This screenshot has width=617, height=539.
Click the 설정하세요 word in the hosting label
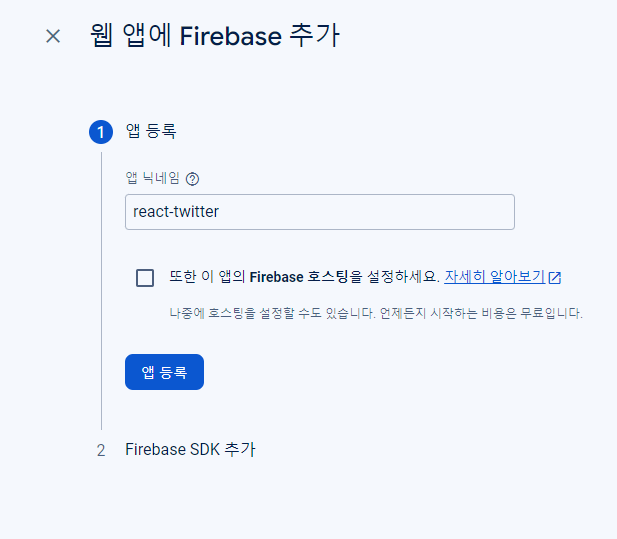tap(403, 277)
